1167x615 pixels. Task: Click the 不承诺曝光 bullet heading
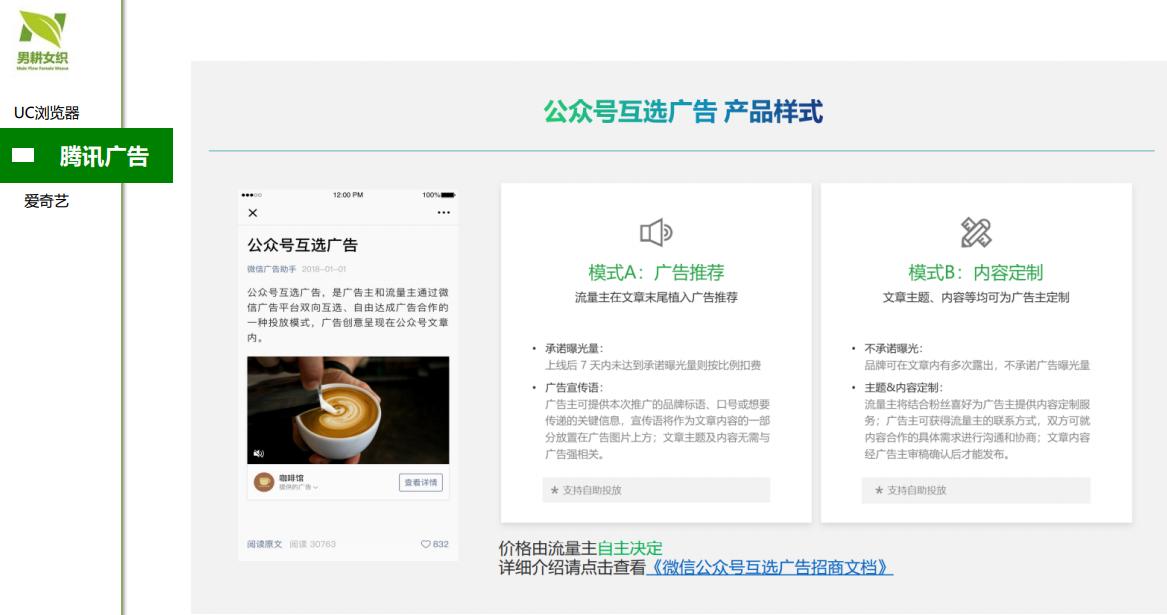(x=893, y=348)
